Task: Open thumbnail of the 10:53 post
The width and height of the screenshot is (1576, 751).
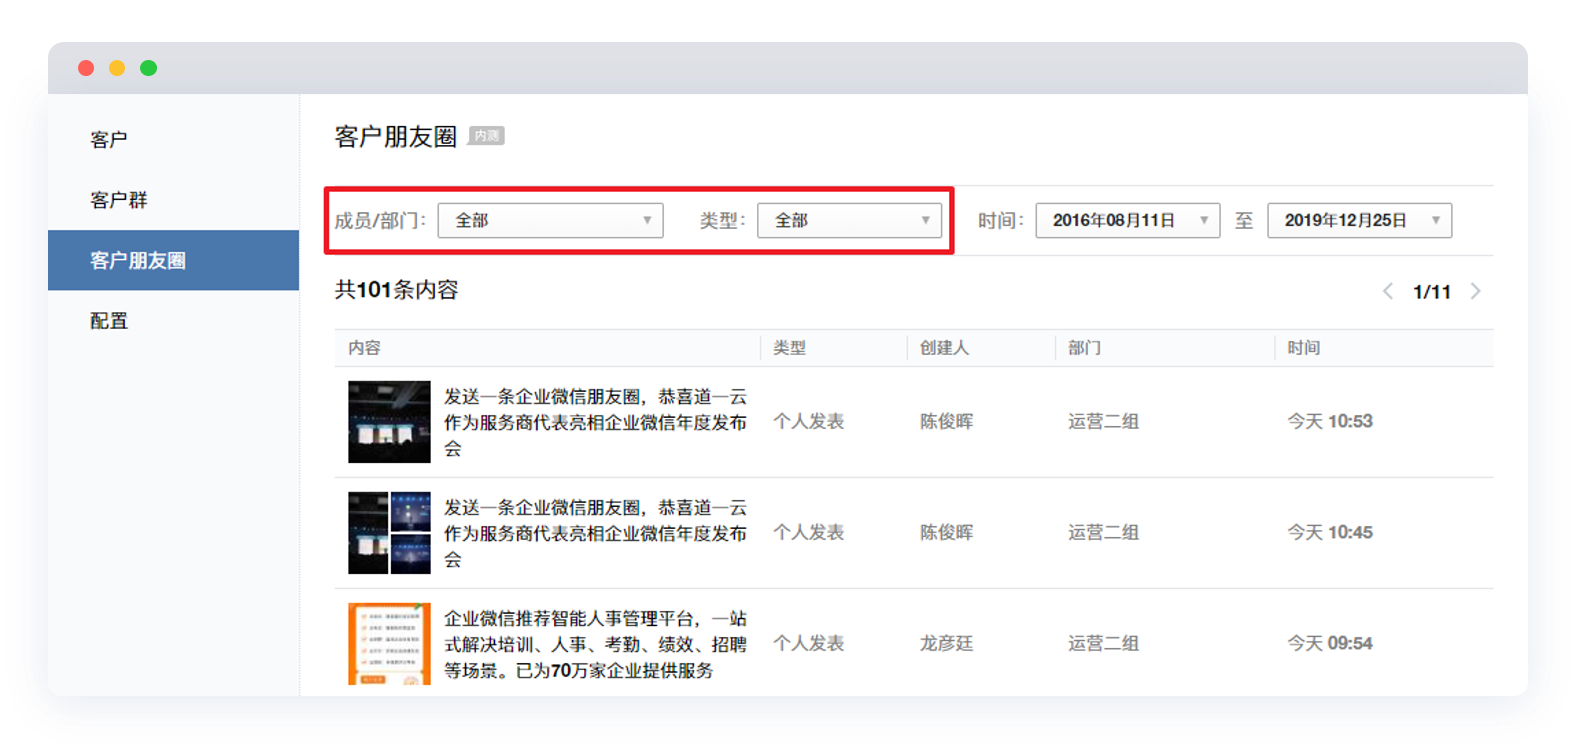Action: click(389, 422)
